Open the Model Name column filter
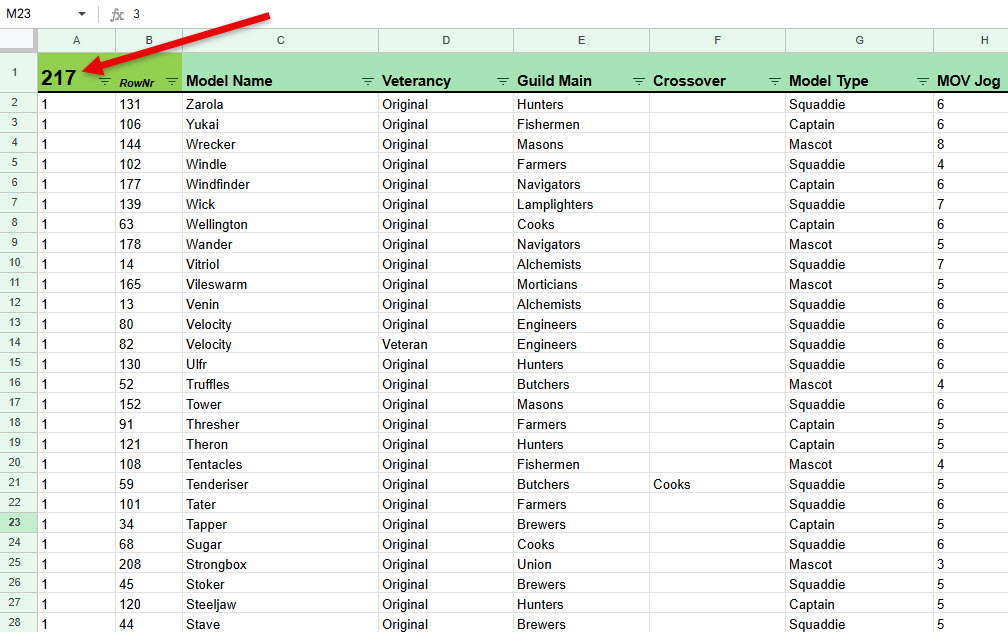This screenshot has height=632, width=1008. pyautogui.click(x=367, y=81)
